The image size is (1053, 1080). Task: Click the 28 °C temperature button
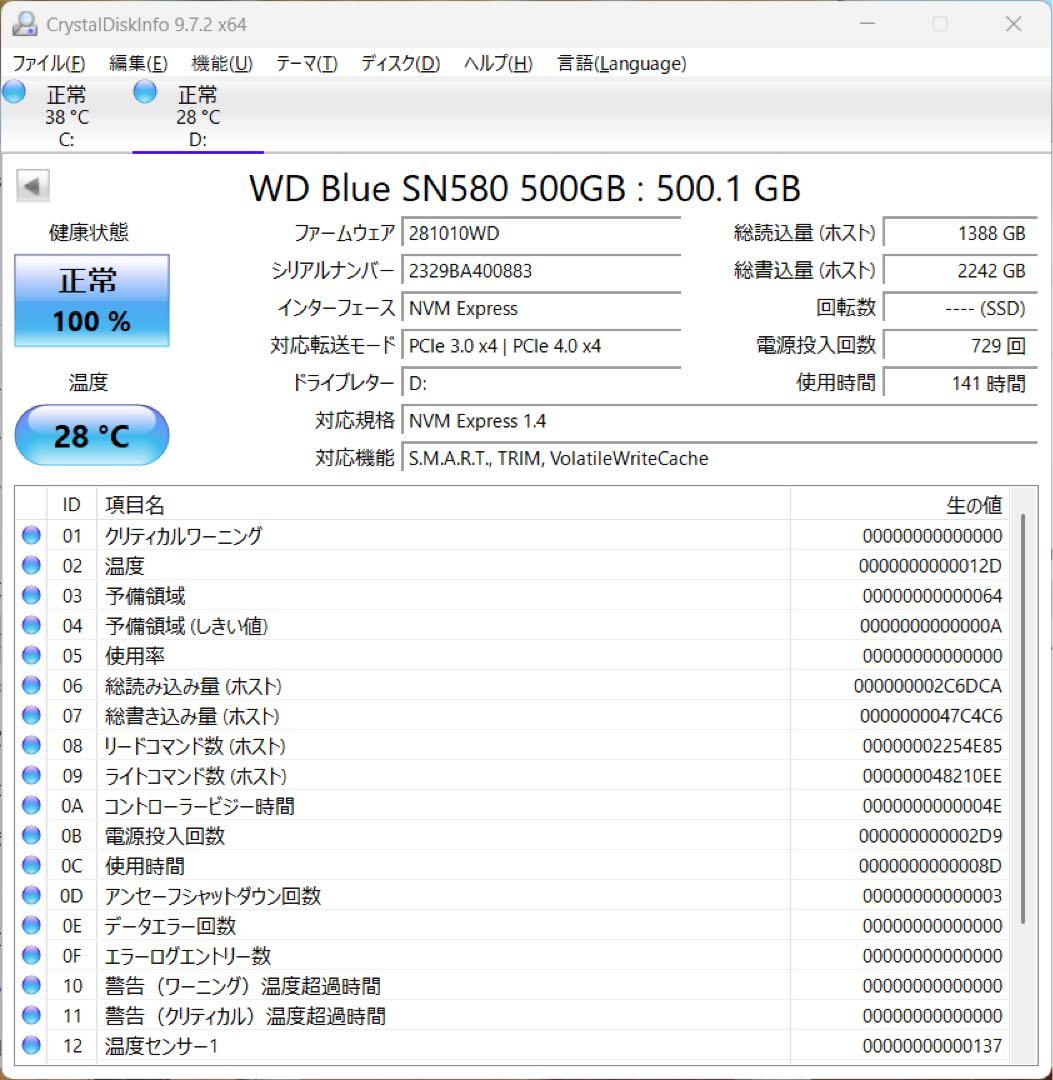pos(92,434)
